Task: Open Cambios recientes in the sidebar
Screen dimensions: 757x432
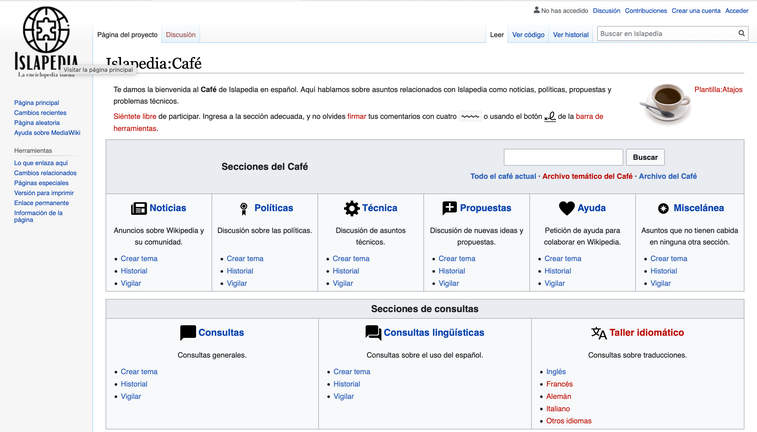Action: point(40,113)
